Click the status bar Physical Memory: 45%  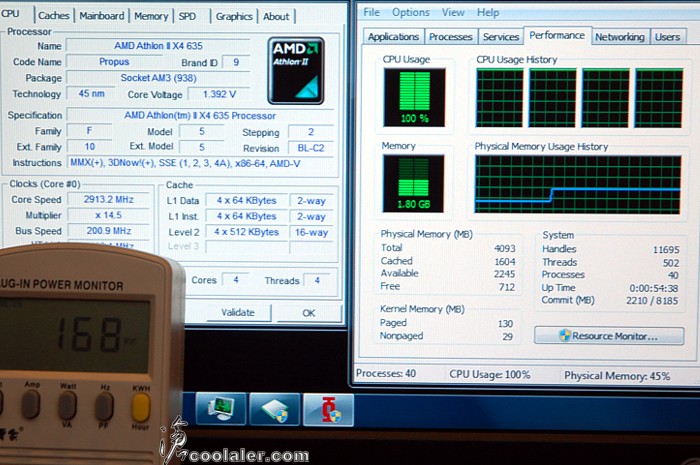point(617,376)
